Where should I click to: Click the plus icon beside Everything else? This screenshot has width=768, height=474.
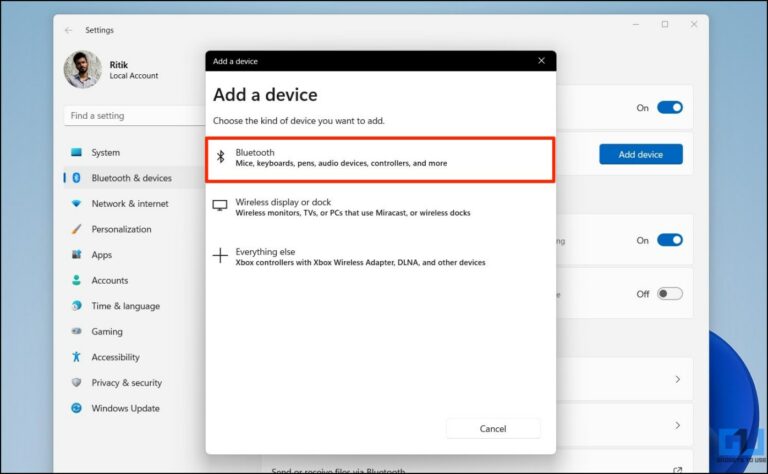[220, 255]
